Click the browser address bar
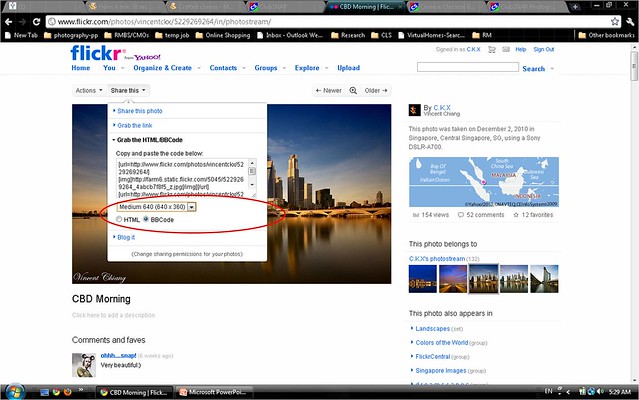Image resolution: width=639 pixels, height=400 pixels. 329,22
